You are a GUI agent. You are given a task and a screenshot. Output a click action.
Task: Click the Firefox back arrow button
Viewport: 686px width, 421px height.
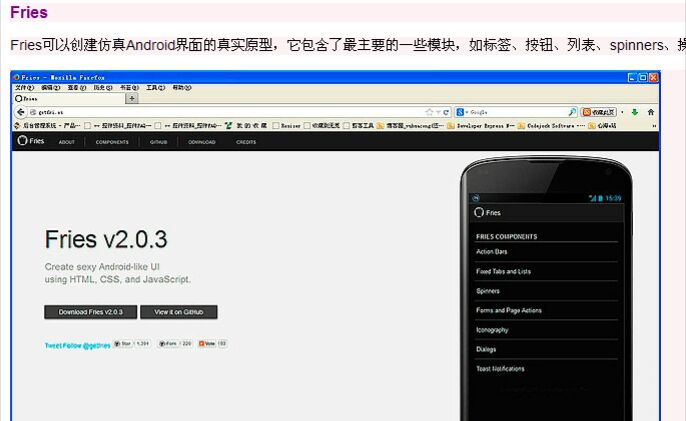[21, 112]
